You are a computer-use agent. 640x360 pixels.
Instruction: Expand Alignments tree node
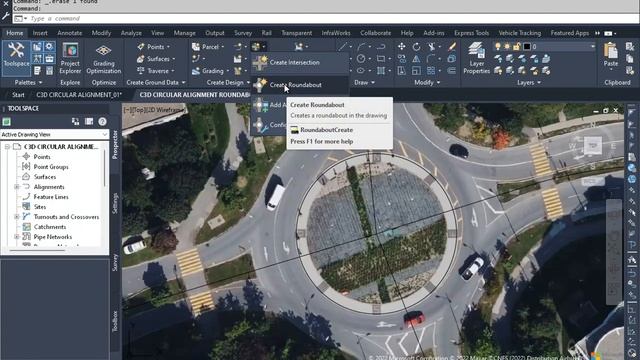point(17,187)
